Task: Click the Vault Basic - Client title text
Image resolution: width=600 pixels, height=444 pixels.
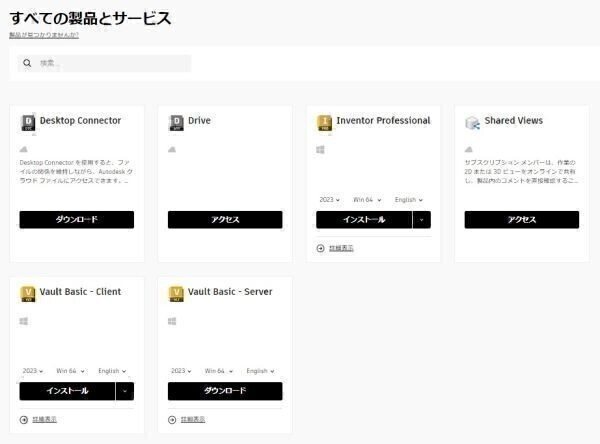Action: (x=80, y=292)
